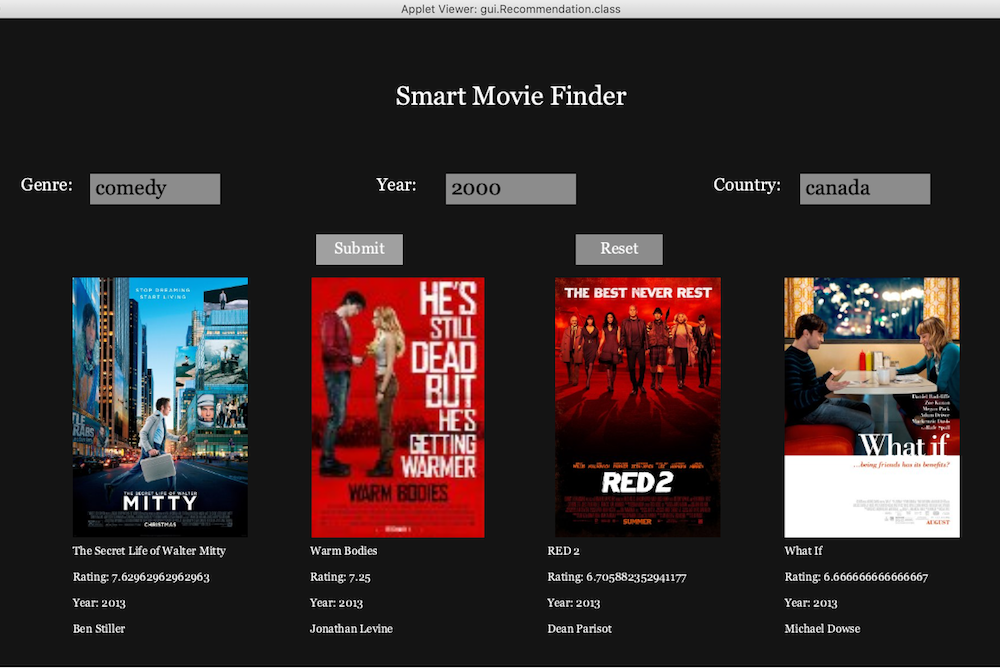Select the RED 2 title below poster
The height and width of the screenshot is (668, 1000).
tap(563, 551)
